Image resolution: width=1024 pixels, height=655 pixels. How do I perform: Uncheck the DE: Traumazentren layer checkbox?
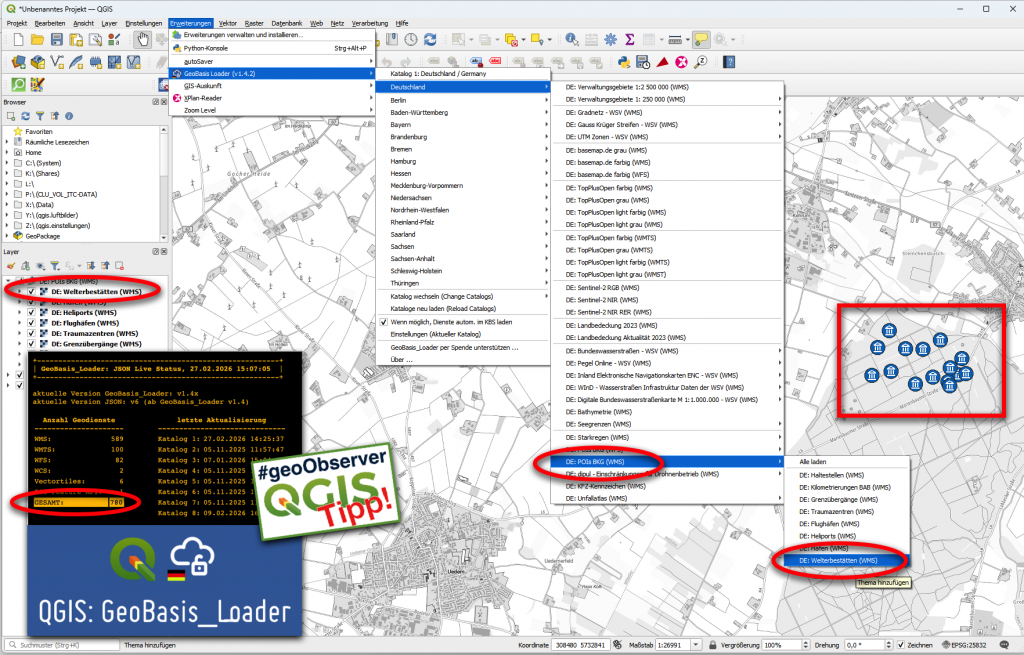click(x=31, y=333)
